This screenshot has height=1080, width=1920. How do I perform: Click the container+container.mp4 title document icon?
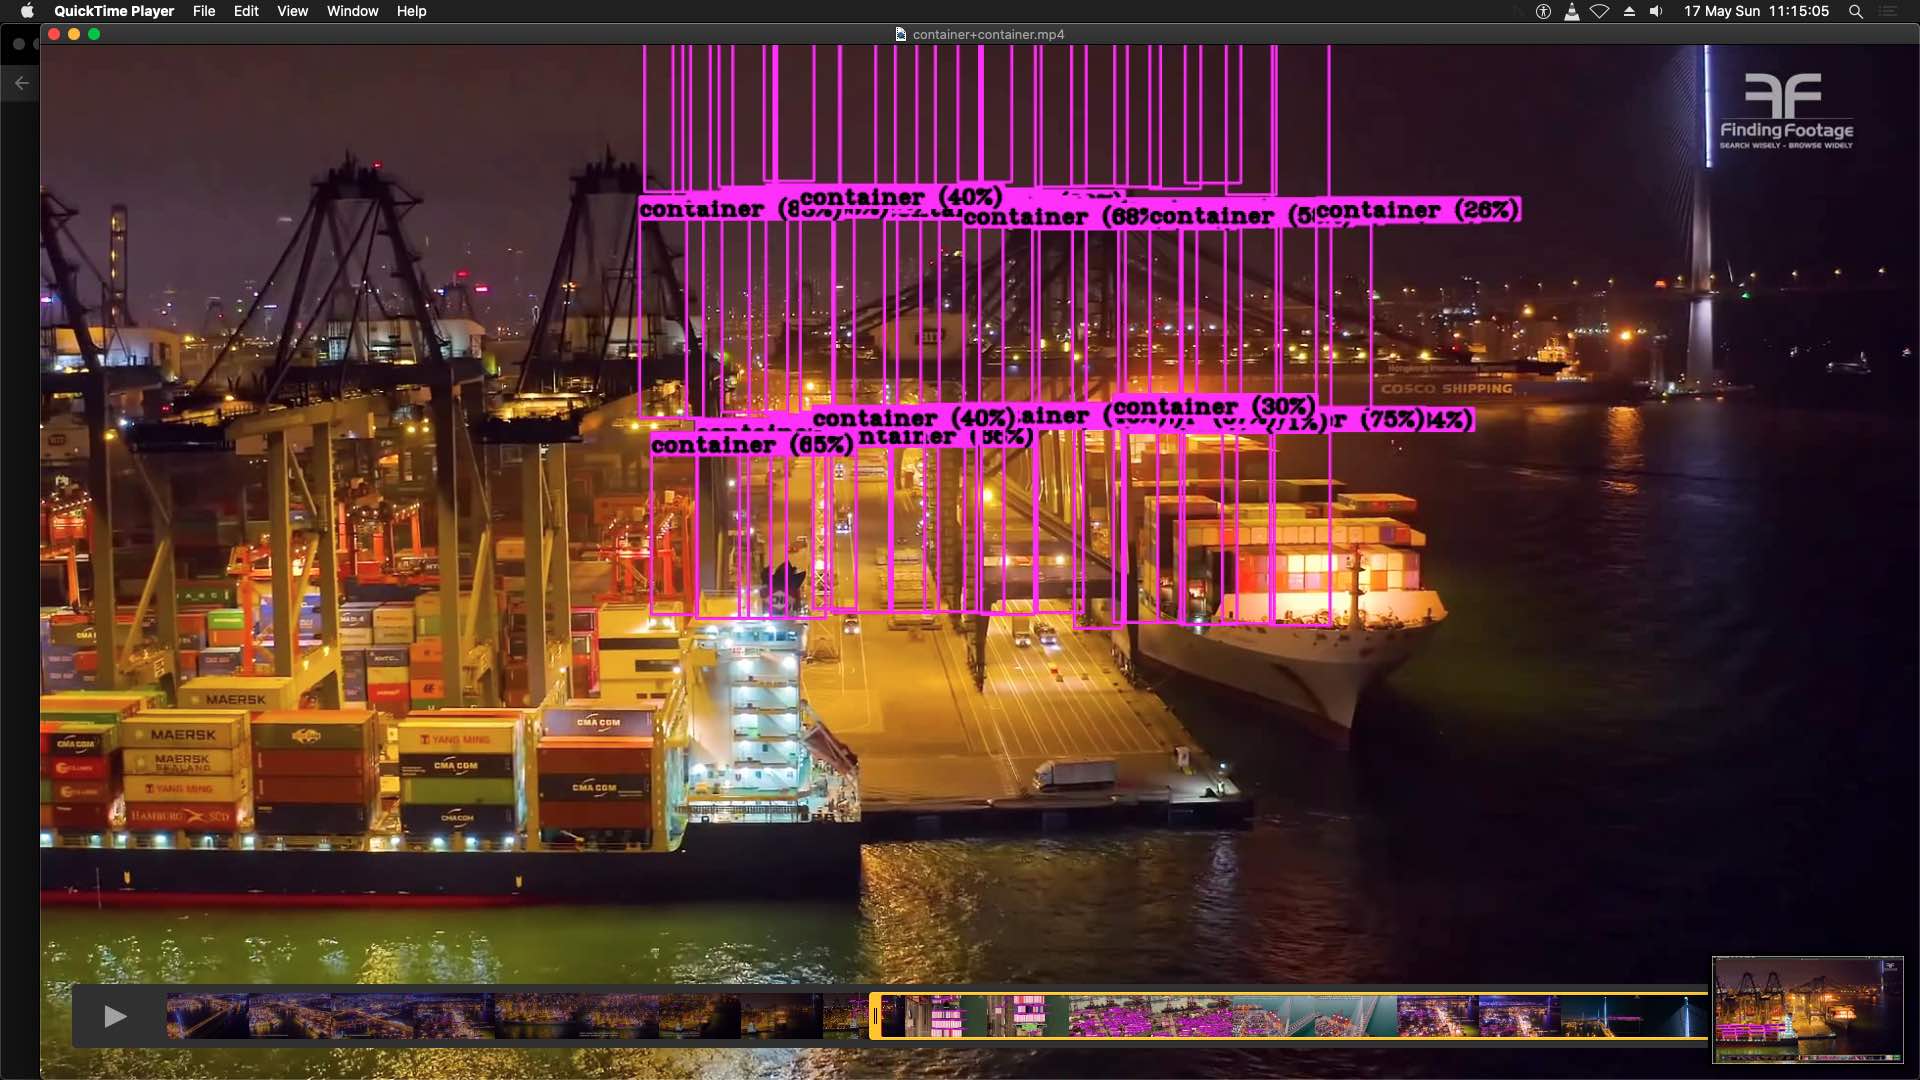click(900, 34)
